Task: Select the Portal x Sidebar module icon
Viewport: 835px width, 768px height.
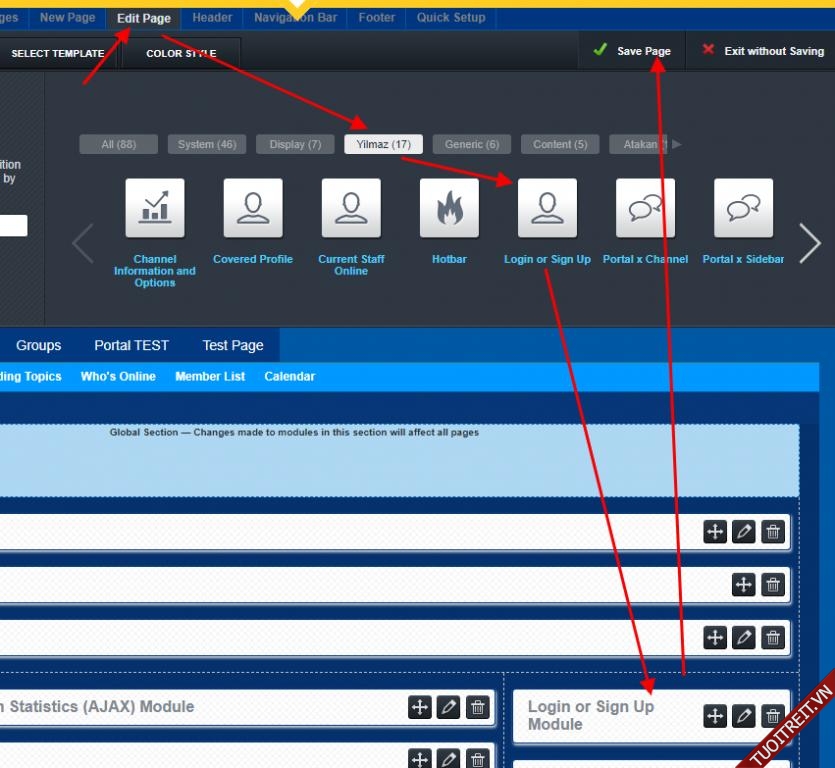Action: click(743, 208)
